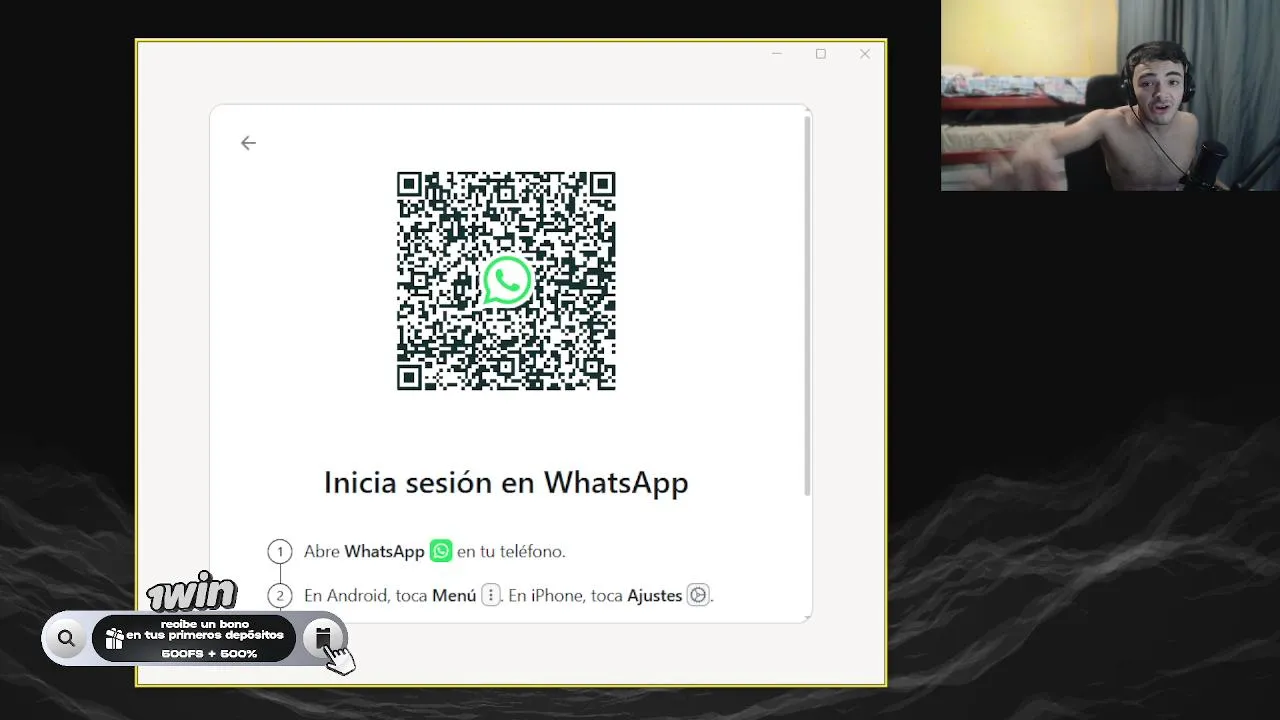Viewport: 1280px width, 720px height.
Task: Click the "En Android, toca Menú" text
Action: click(x=390, y=595)
